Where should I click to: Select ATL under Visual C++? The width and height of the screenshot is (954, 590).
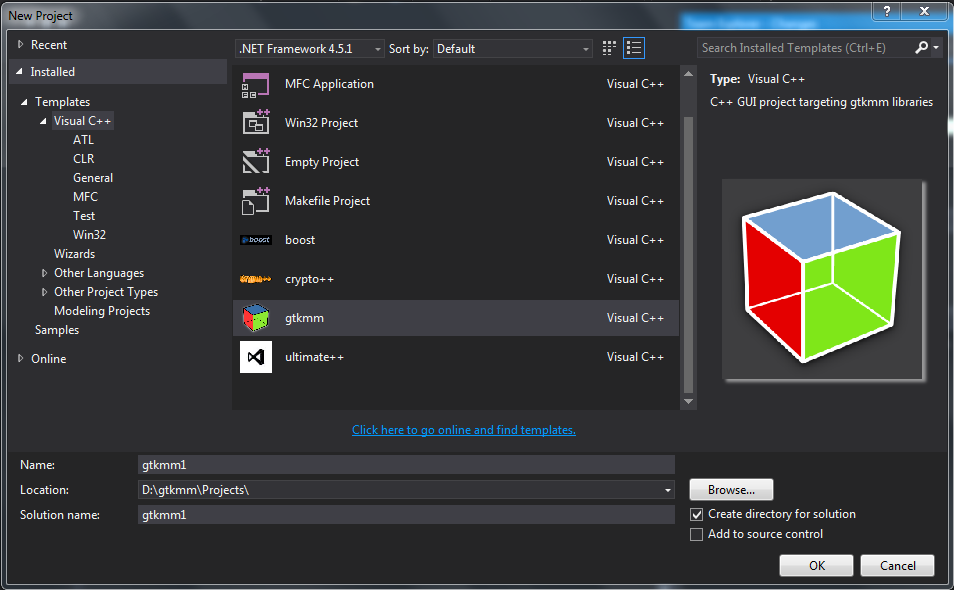(83, 140)
